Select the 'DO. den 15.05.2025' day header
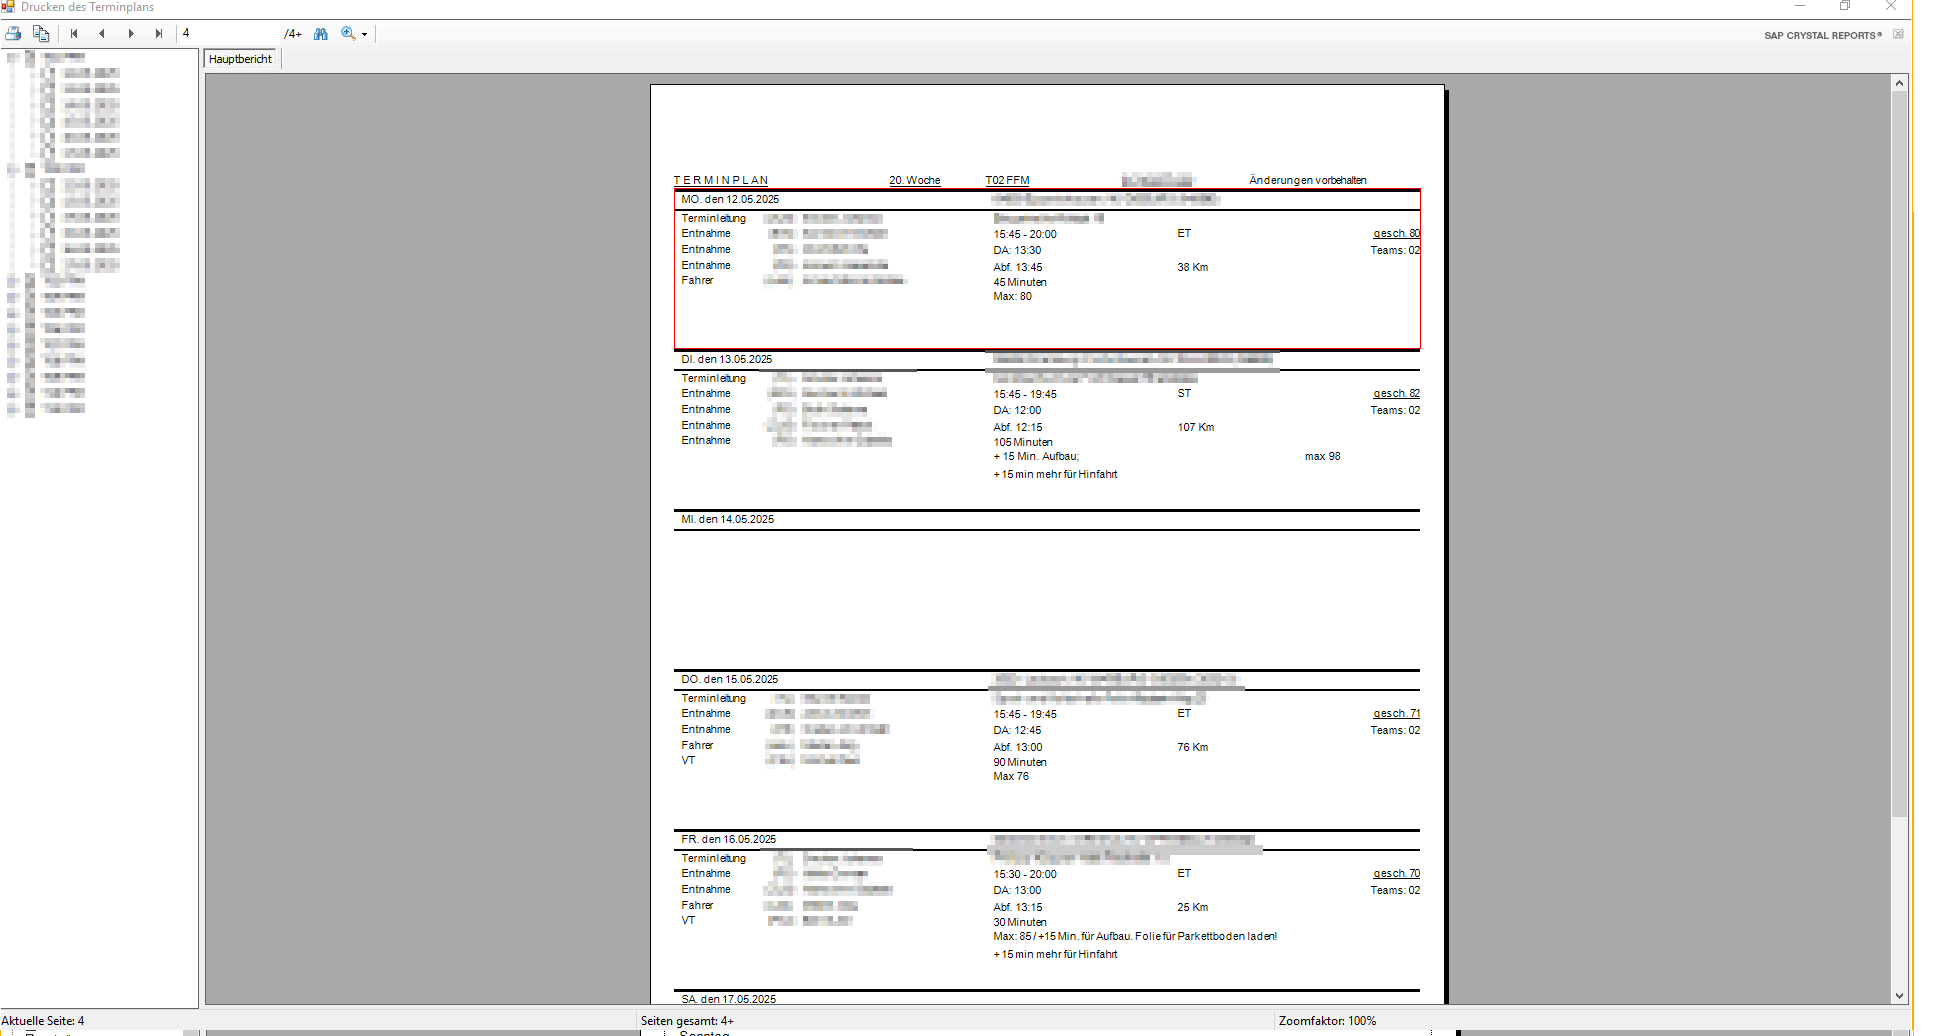1955x1036 pixels. (730, 680)
